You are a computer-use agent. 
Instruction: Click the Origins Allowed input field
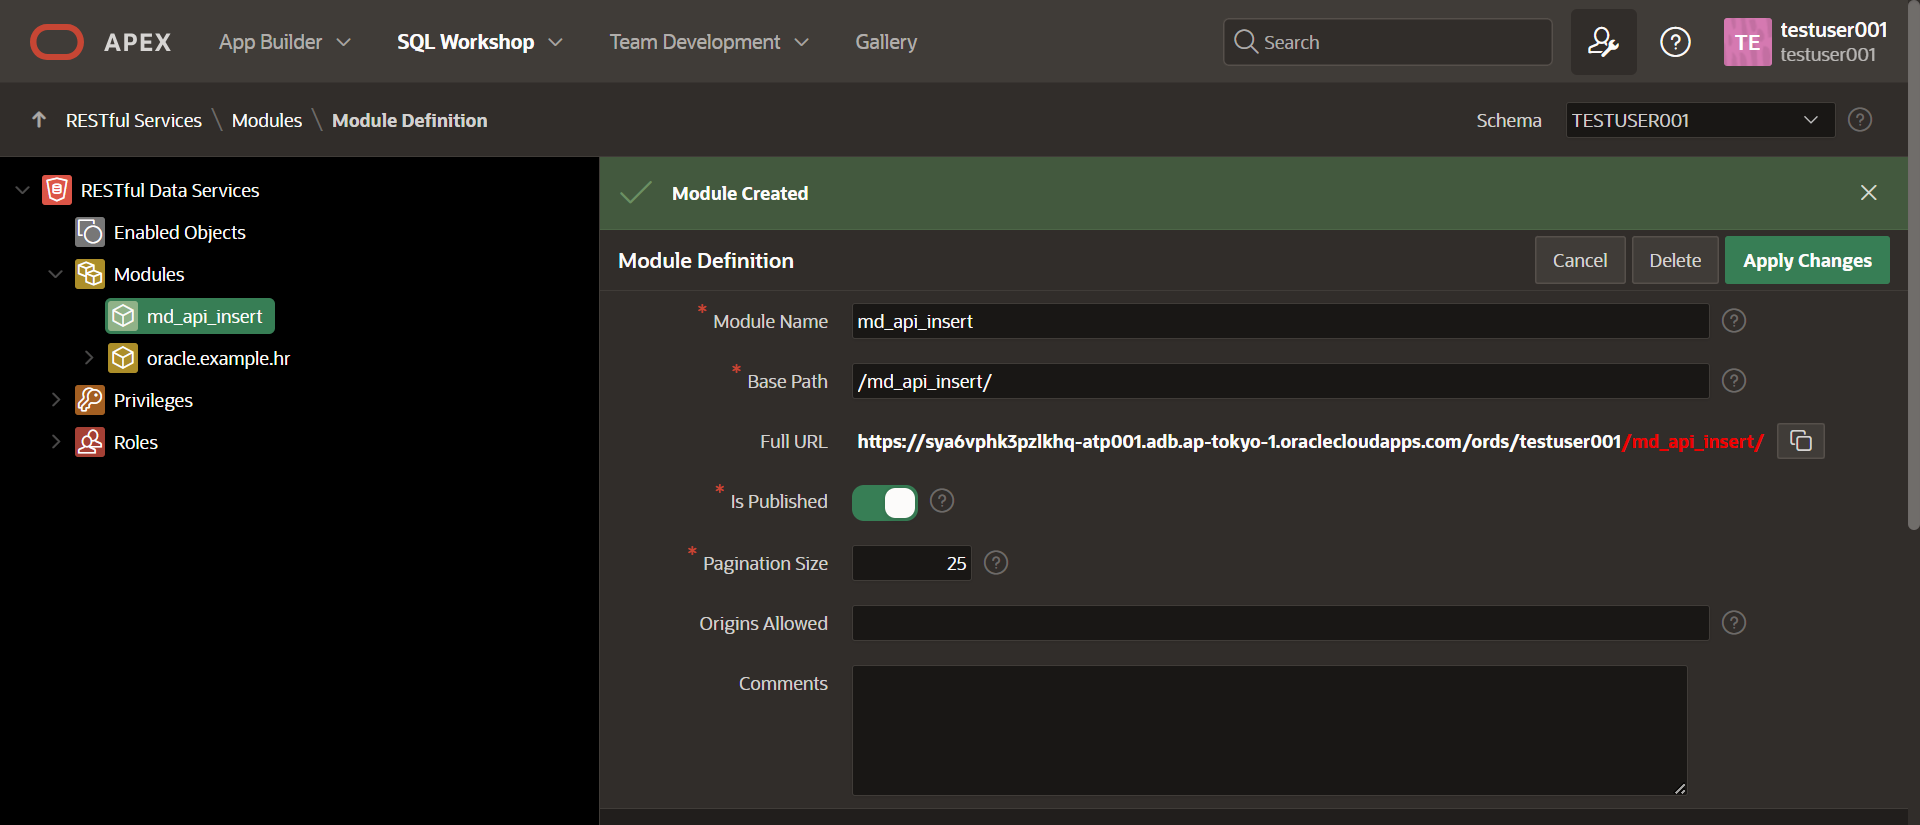[x=1280, y=623]
